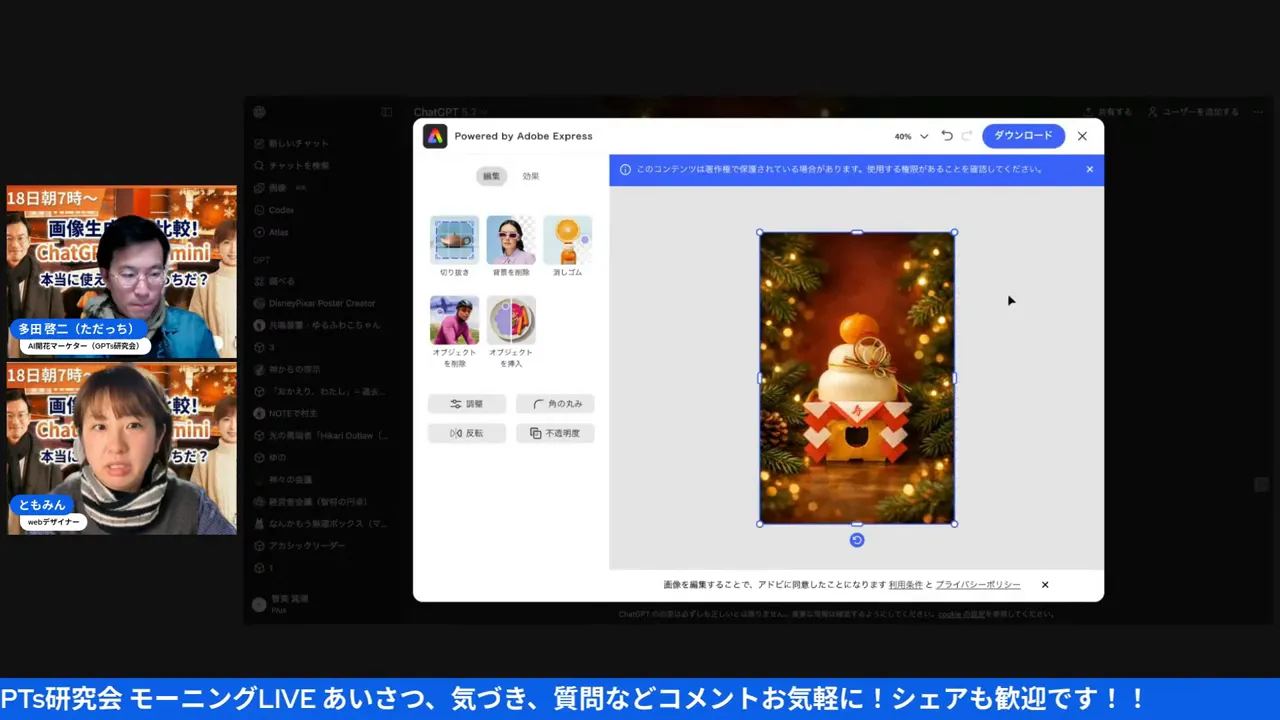1280x720 pixels.
Task: Open the 不透明度 opacity control
Action: pos(555,432)
